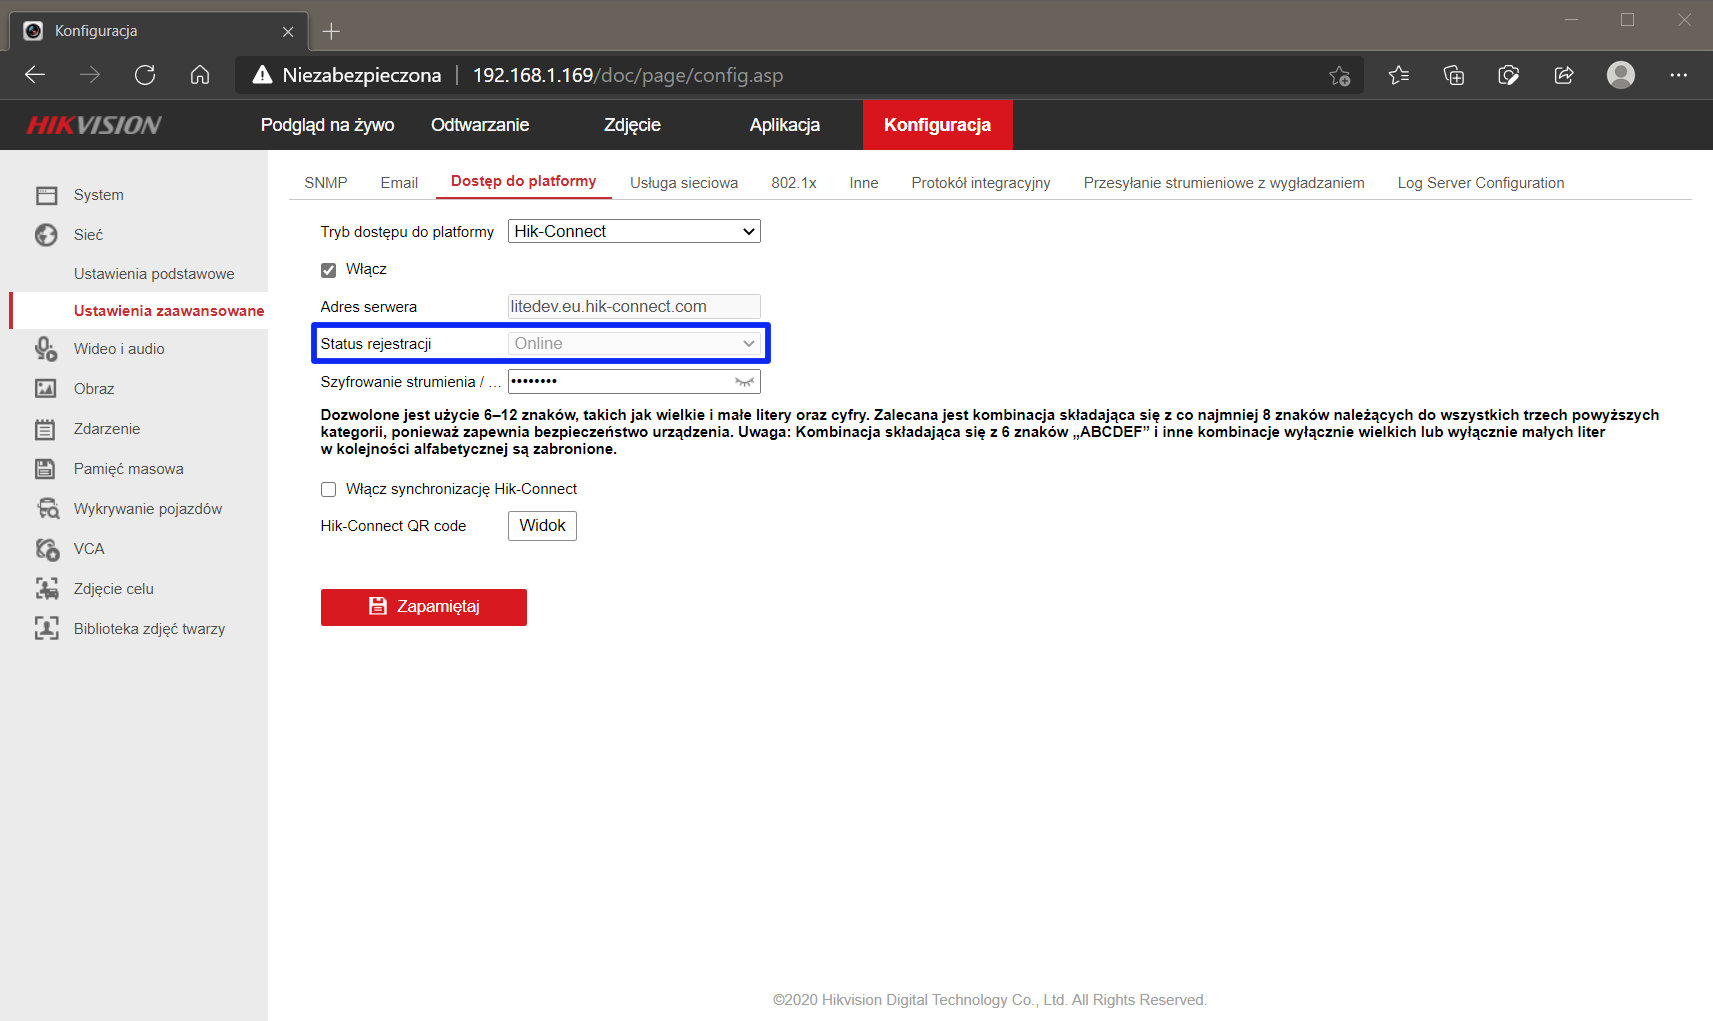Open the Collections icon in browser toolbar

(x=1454, y=75)
